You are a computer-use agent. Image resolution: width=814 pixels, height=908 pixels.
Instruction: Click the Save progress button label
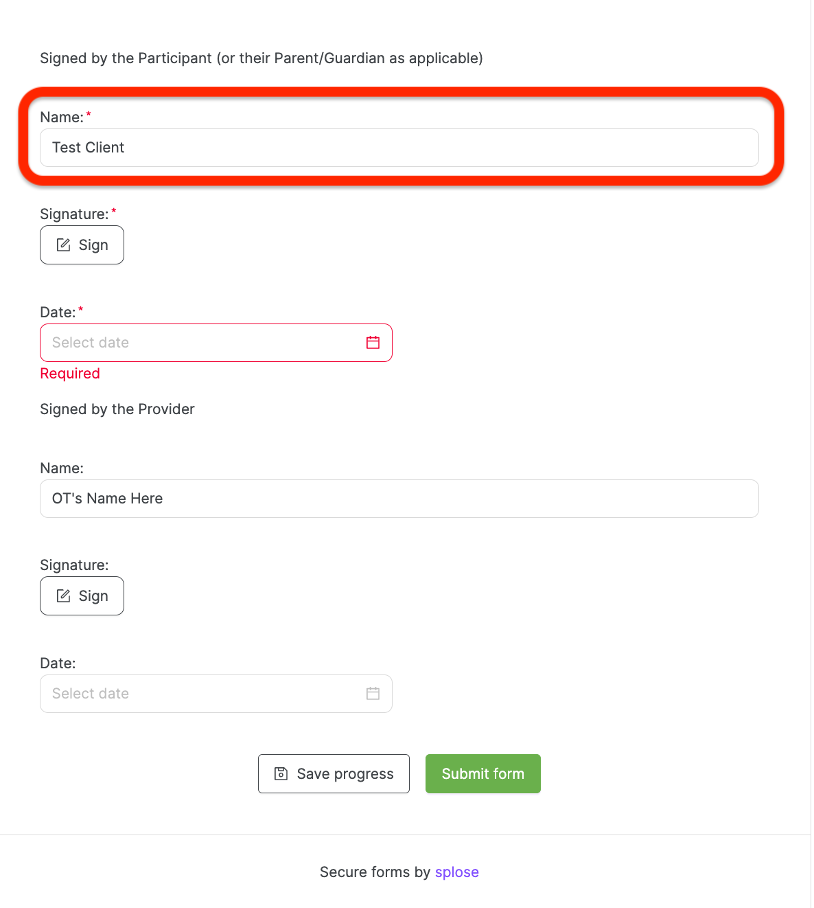345,773
